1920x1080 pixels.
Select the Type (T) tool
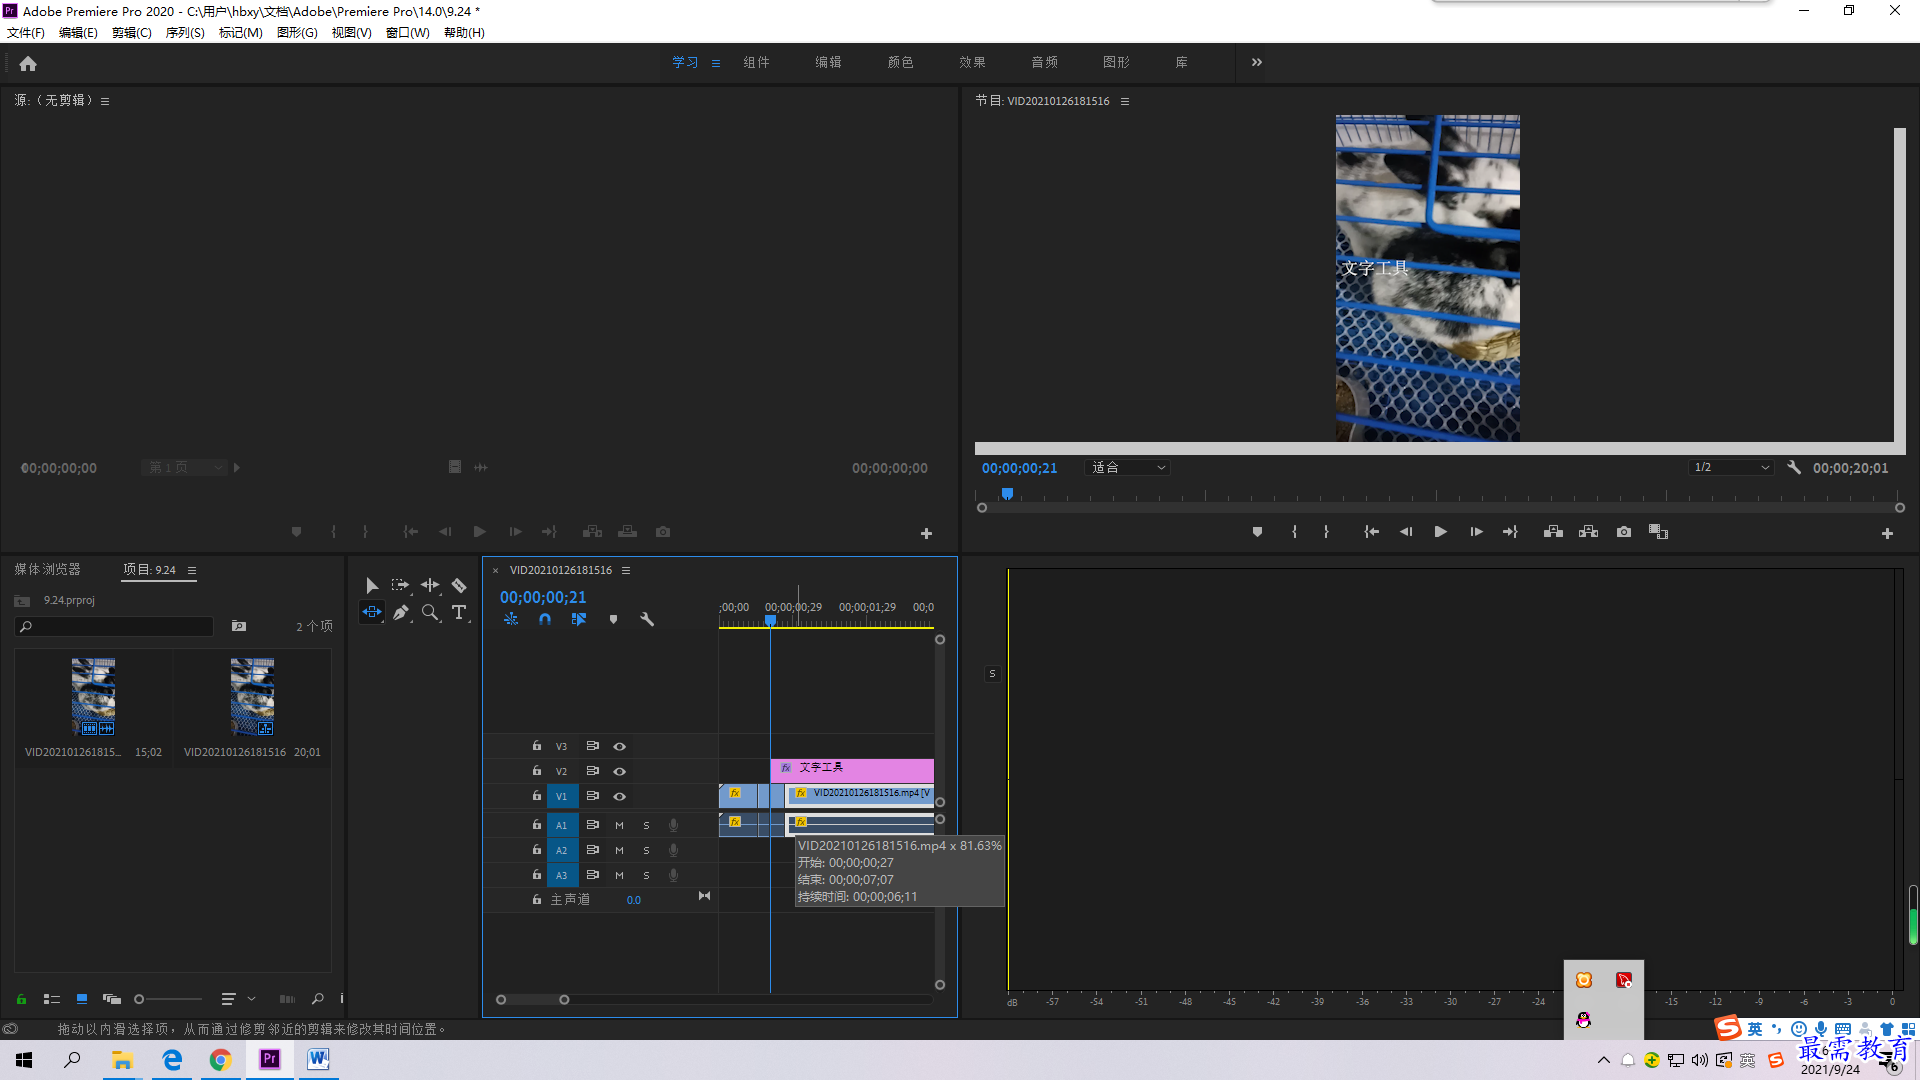tap(459, 612)
